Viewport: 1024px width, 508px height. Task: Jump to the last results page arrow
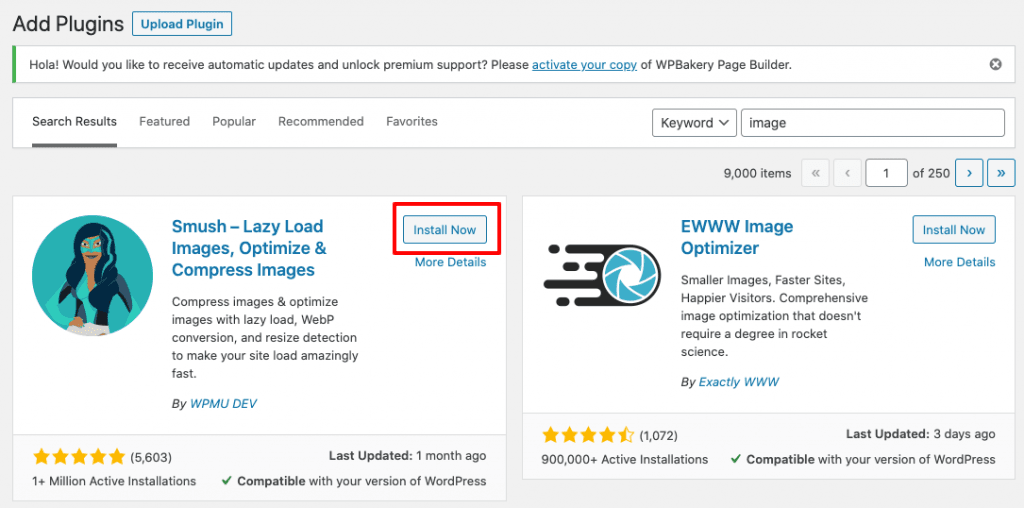[x=1001, y=173]
